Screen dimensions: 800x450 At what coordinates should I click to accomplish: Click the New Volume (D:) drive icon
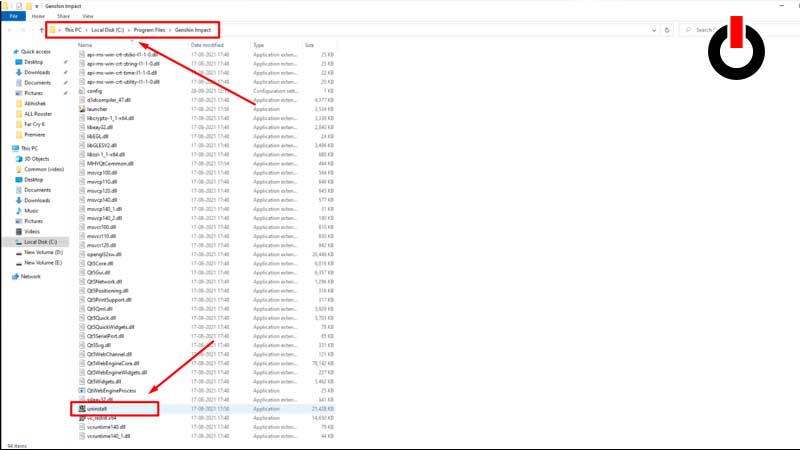pos(19,253)
